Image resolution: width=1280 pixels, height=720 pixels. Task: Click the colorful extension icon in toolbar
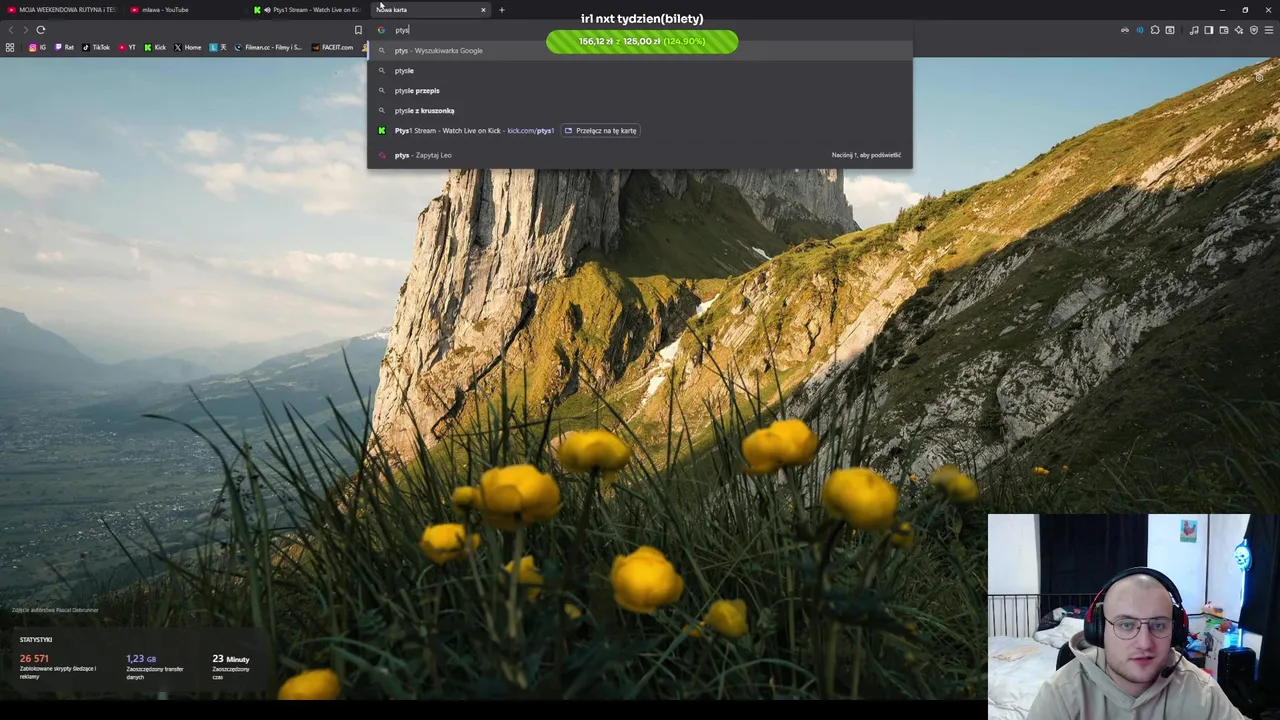coord(1125,30)
